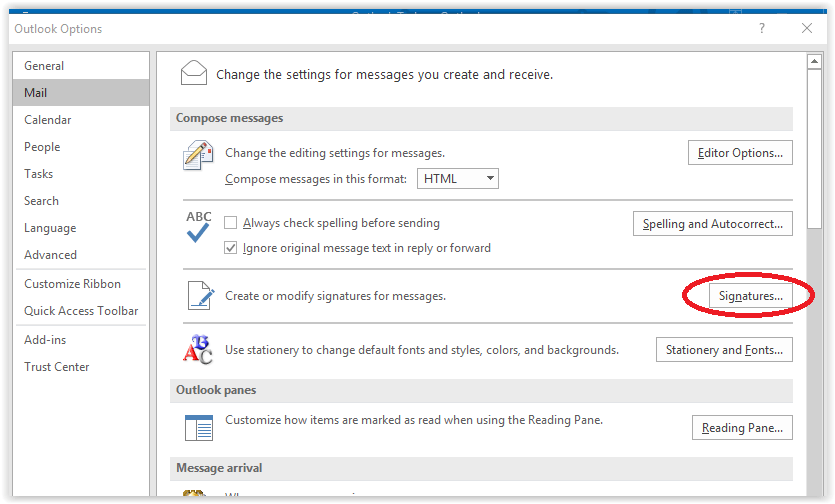
Task: Click the Help question mark icon
Action: click(763, 28)
